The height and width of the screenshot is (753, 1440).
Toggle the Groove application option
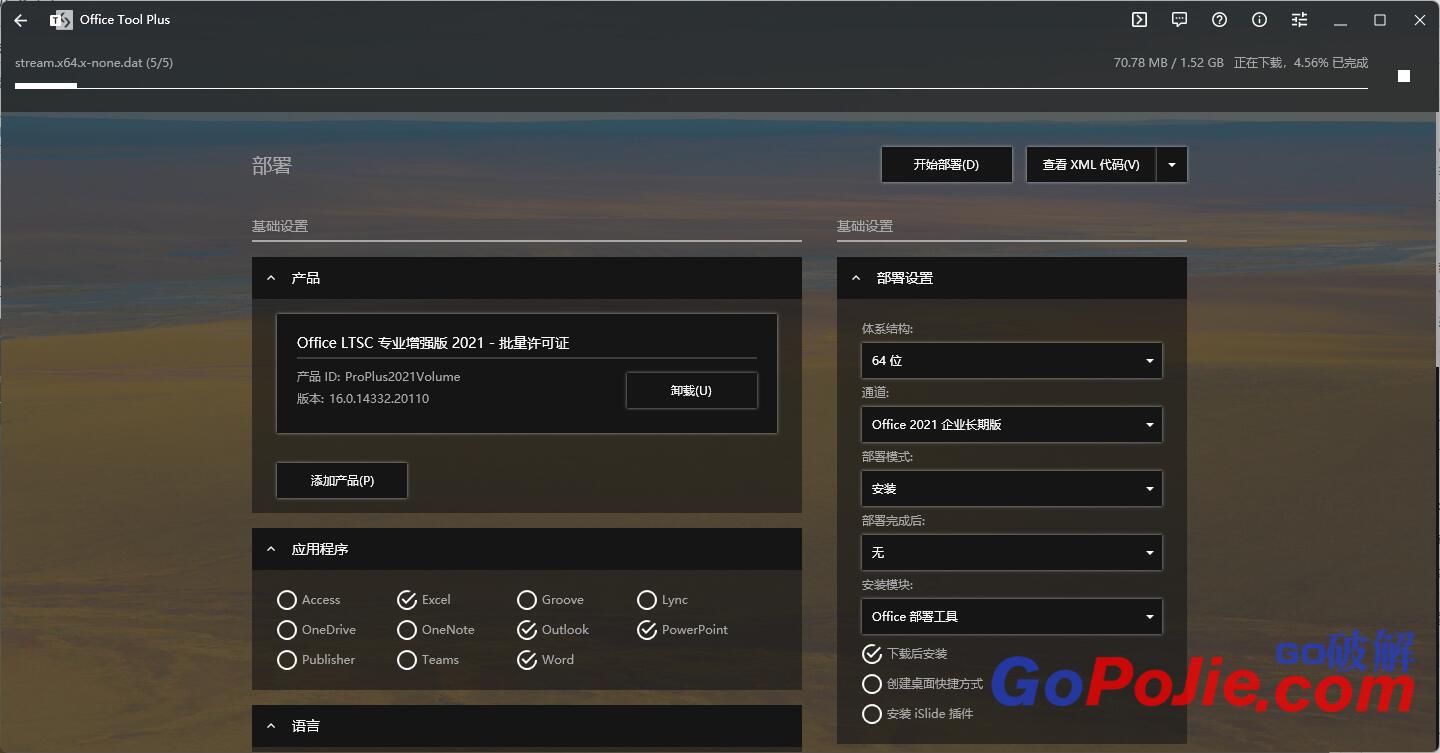point(550,600)
